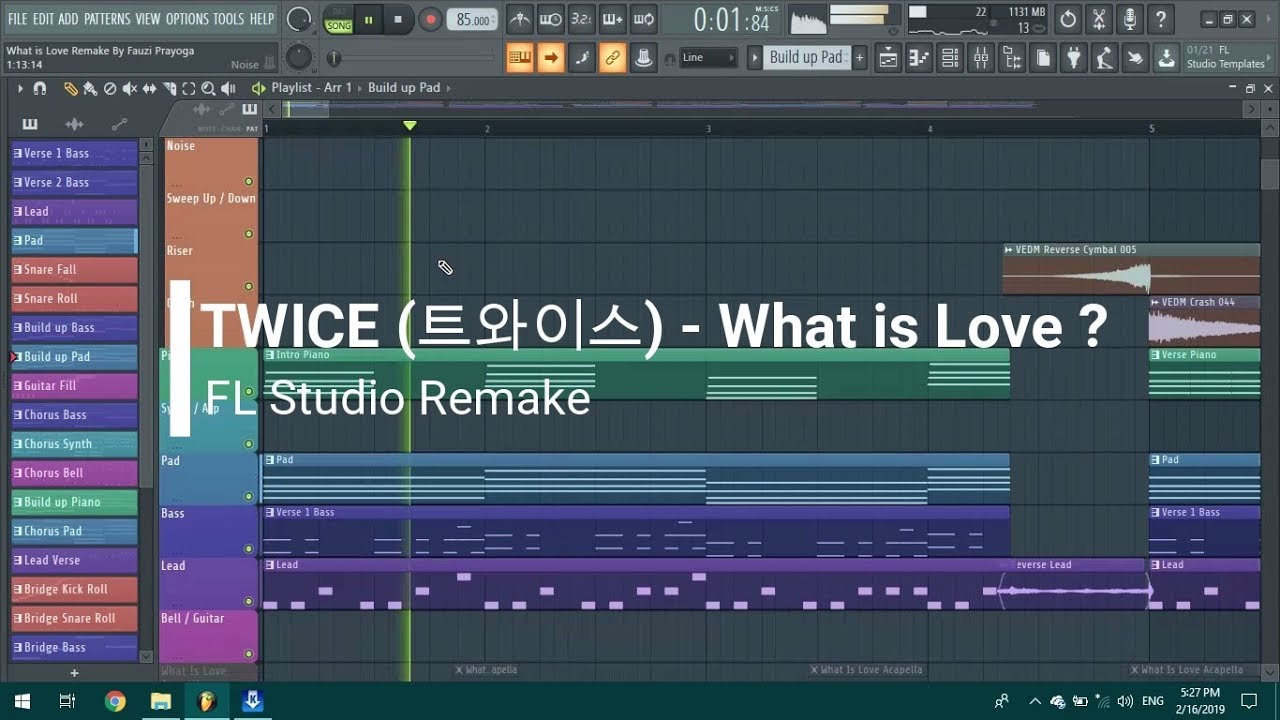Select the Mute tool
The height and width of the screenshot is (720, 1280).
tap(130, 88)
